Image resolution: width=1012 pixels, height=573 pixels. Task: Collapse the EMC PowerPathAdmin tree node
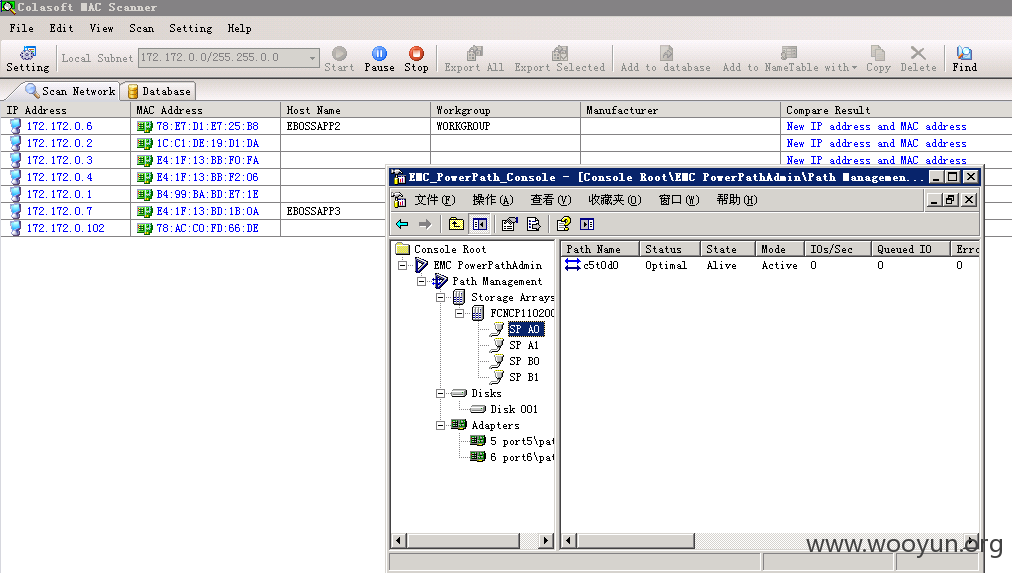click(403, 265)
